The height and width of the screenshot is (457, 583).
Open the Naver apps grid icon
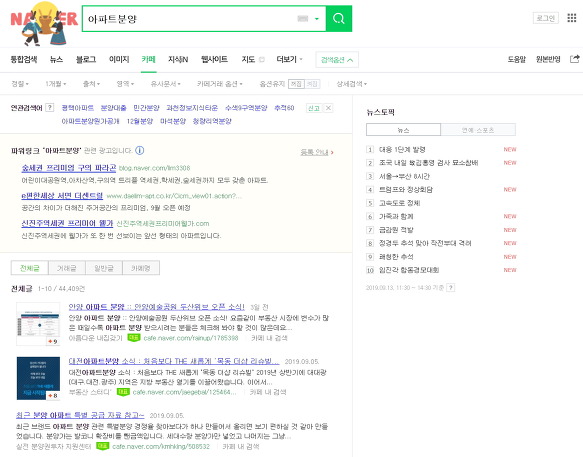(571, 18)
